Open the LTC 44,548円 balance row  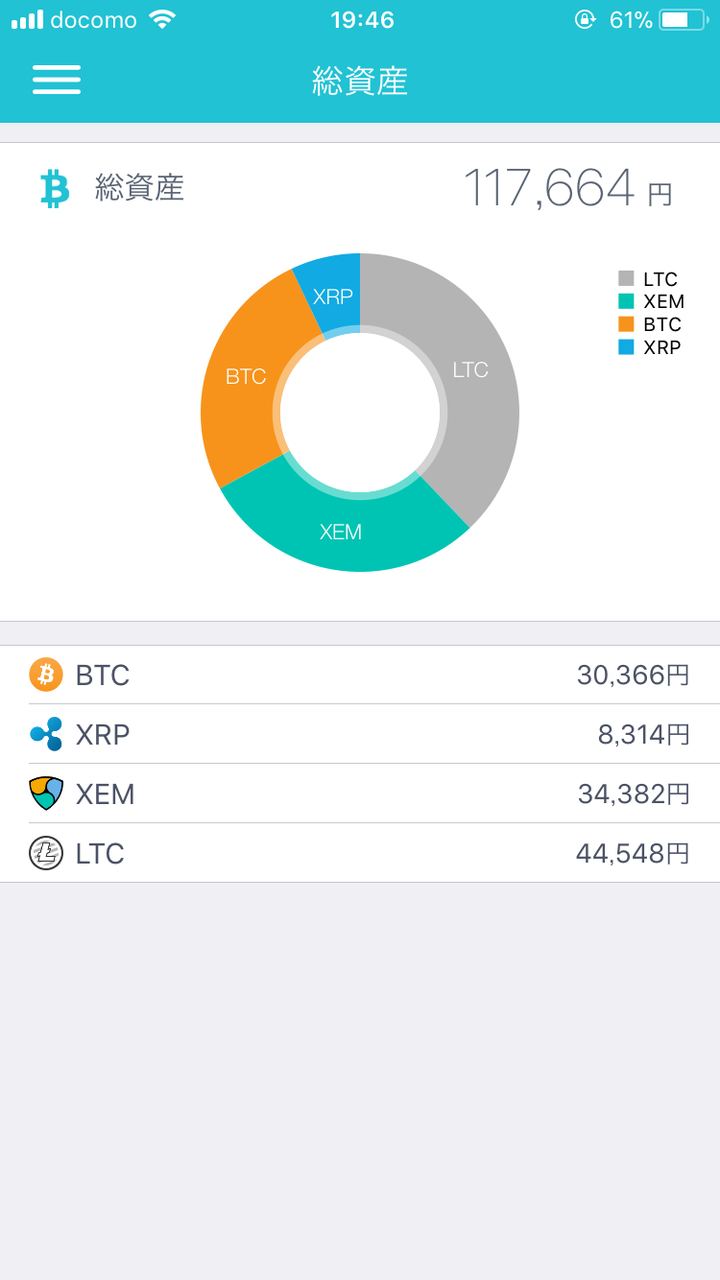pyautogui.click(x=360, y=853)
